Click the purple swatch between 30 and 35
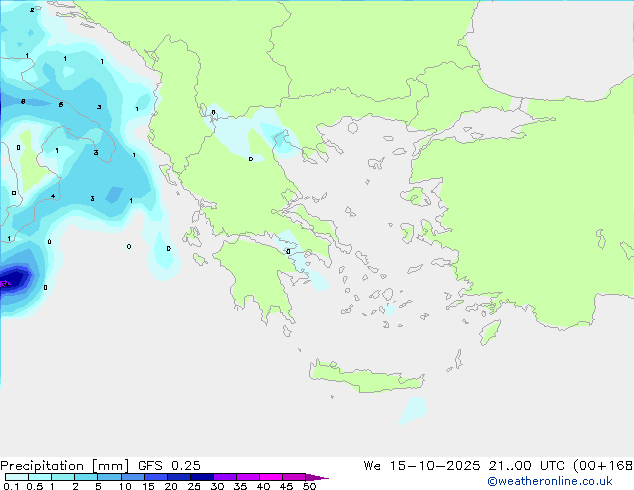Image resolution: width=634 pixels, height=490 pixels. click(225, 477)
